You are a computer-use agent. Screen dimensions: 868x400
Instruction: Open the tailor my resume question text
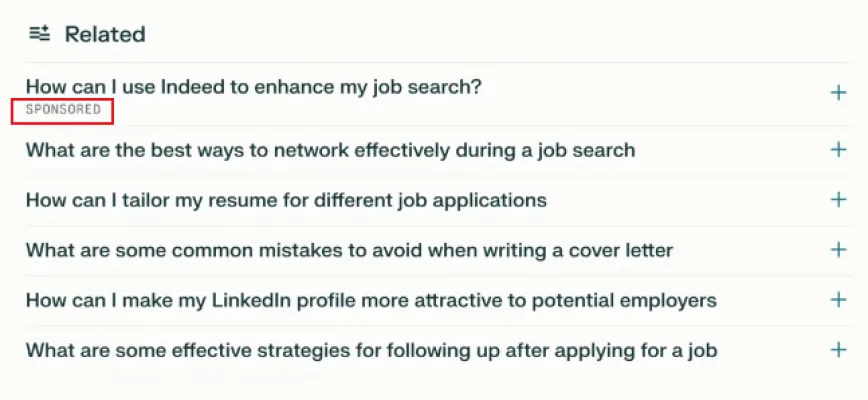286,200
